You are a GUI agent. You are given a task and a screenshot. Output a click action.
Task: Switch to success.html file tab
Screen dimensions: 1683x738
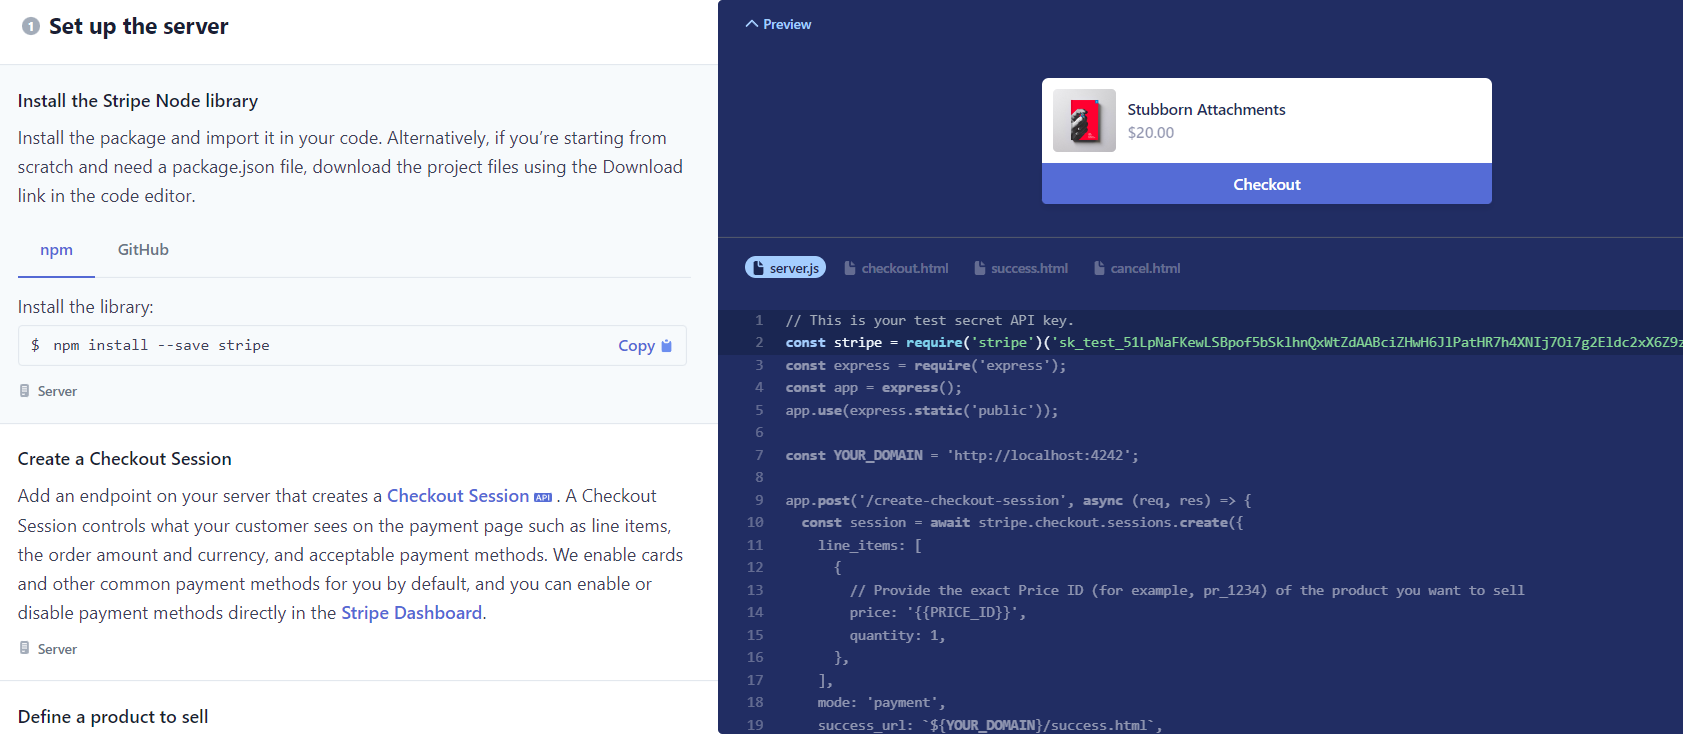[1021, 268]
